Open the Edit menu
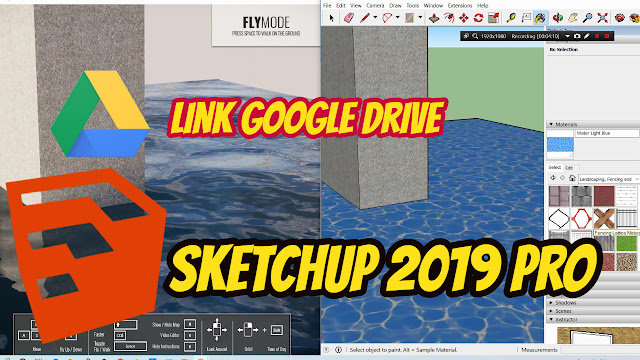640x360 pixels. click(341, 6)
